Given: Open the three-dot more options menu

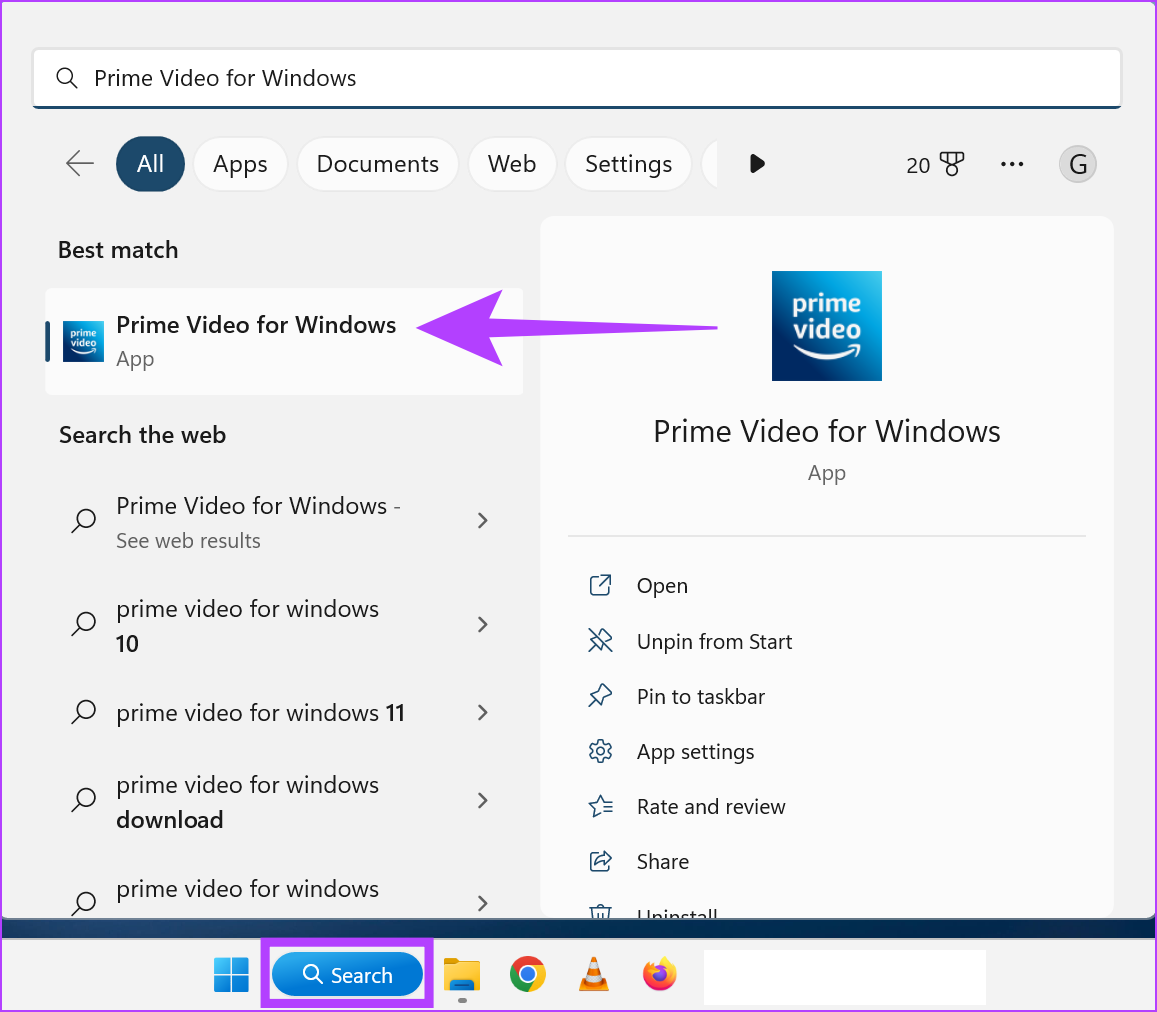Looking at the screenshot, I should (x=1012, y=164).
